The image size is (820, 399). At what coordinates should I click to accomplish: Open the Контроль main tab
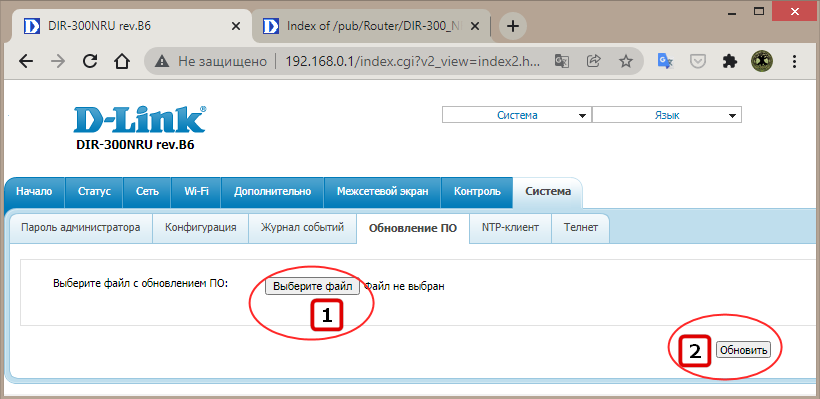[x=477, y=192]
